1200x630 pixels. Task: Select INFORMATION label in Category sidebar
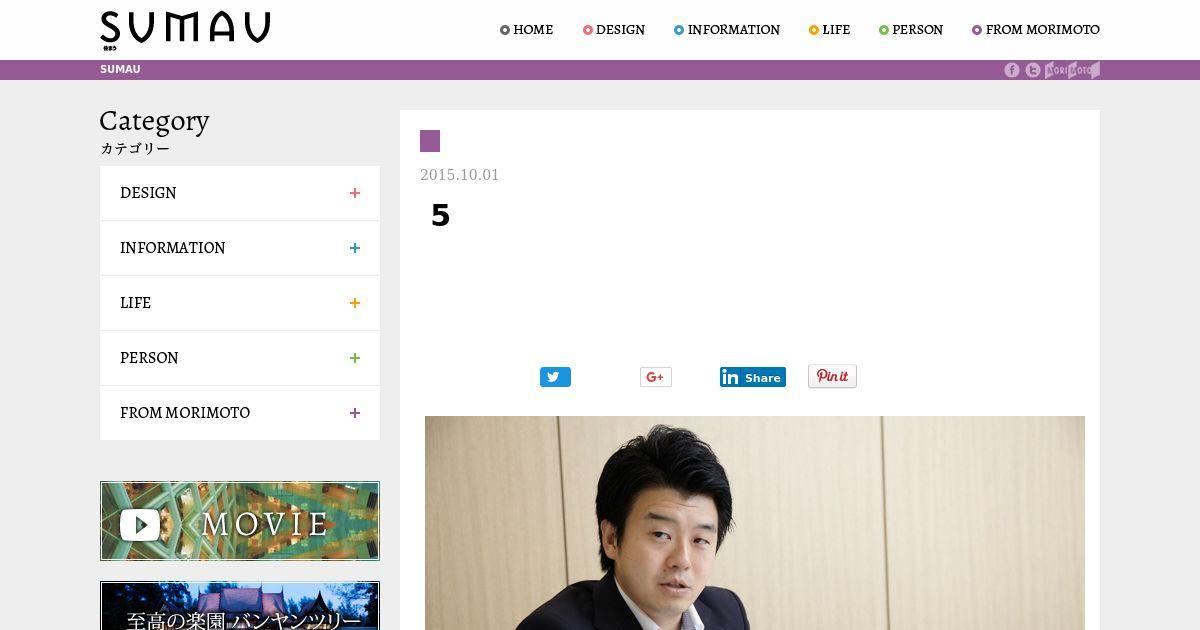click(173, 248)
